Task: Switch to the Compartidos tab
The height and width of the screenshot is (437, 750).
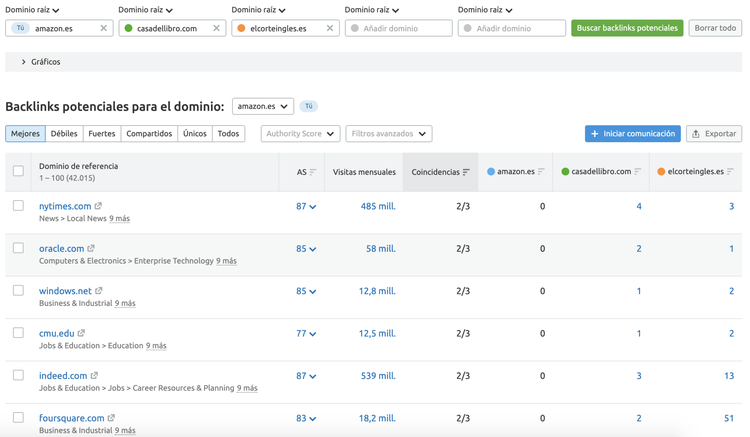Action: [149, 134]
